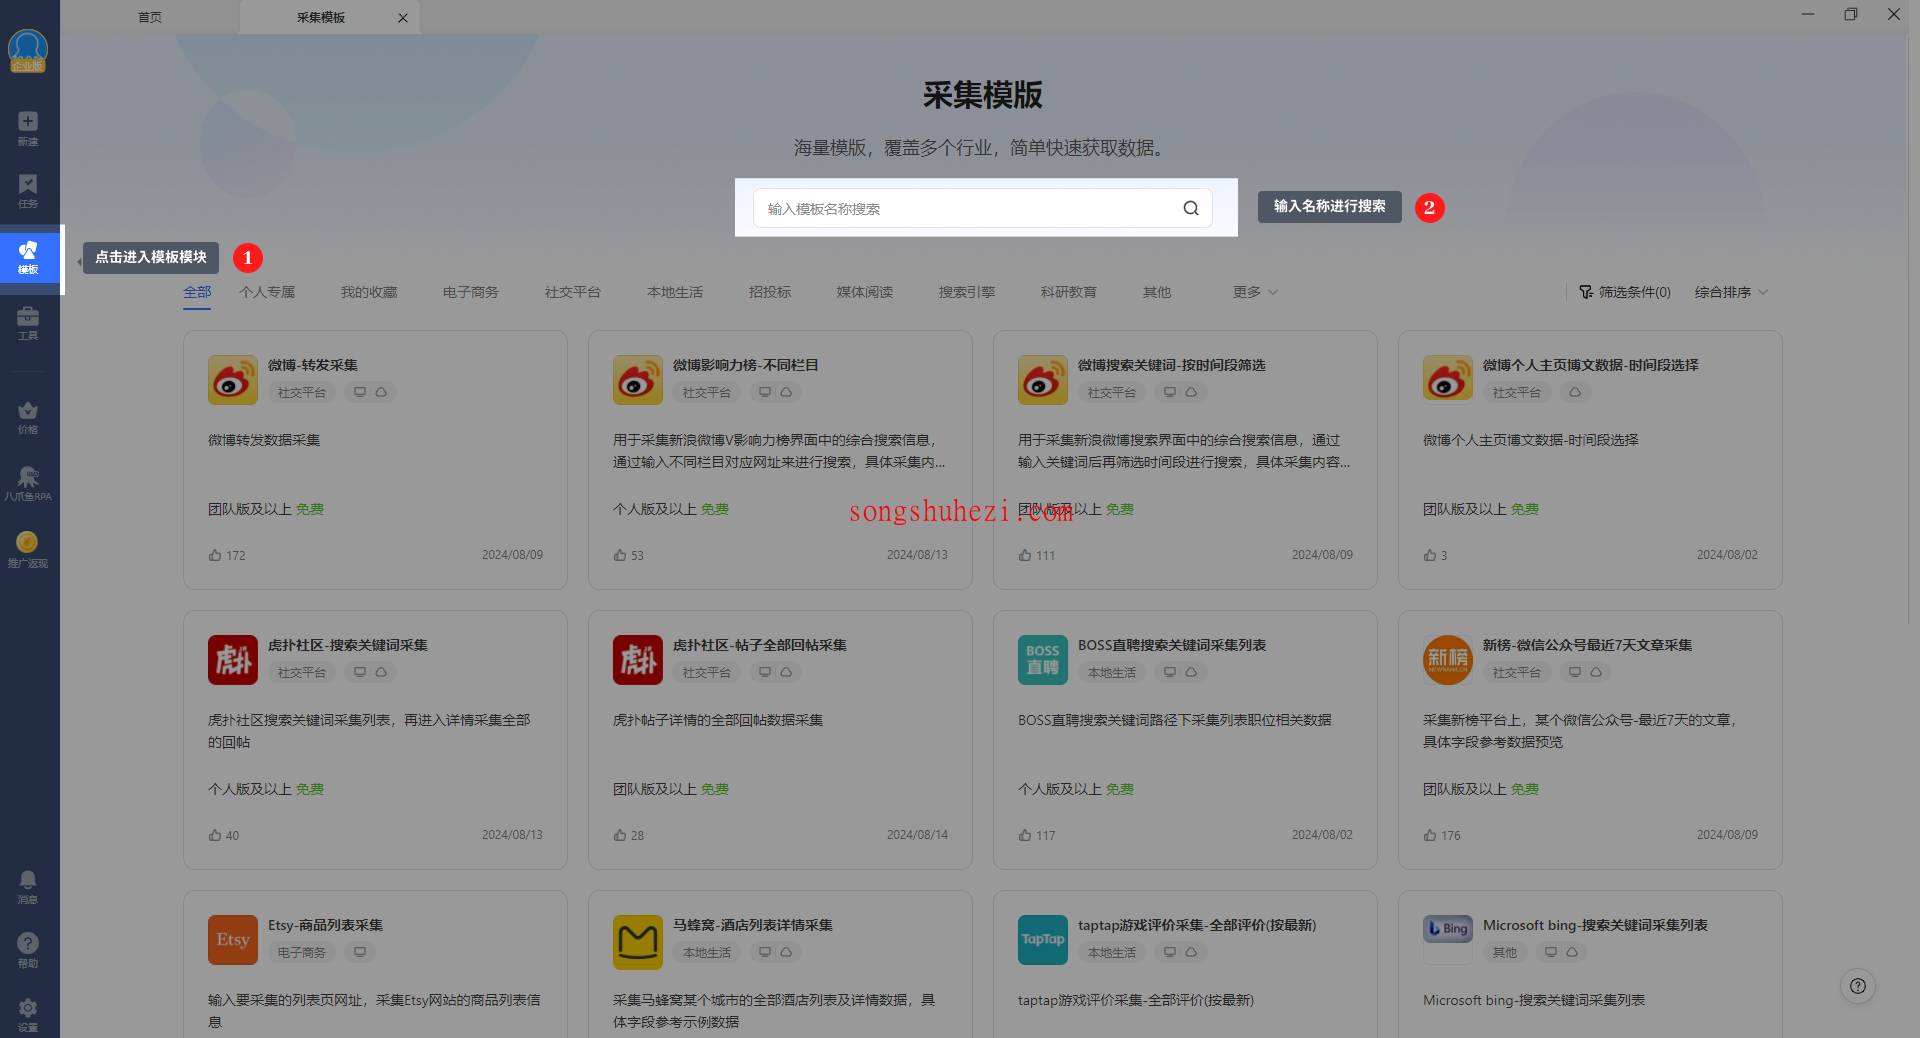Like the BOSS直聘 template with 117 likes

pyautogui.click(x=1025, y=835)
